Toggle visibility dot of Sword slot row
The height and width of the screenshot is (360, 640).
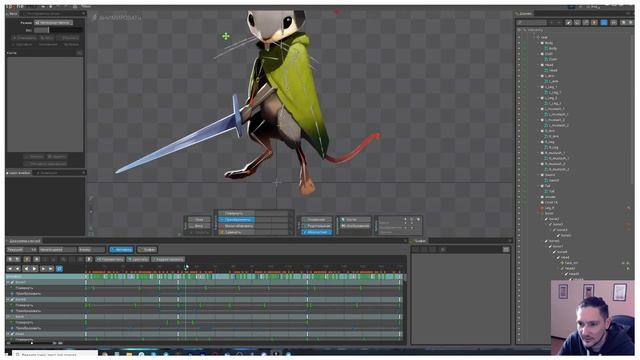[520, 175]
